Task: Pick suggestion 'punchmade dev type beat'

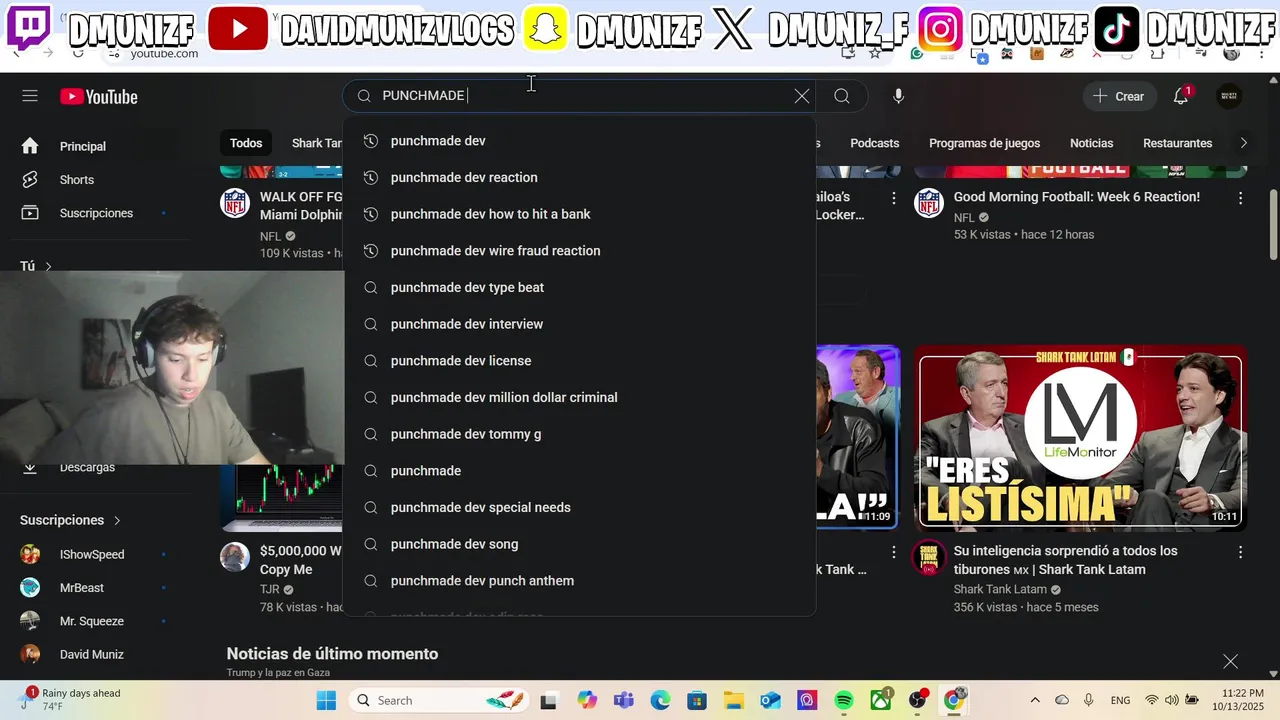Action: coord(579,287)
